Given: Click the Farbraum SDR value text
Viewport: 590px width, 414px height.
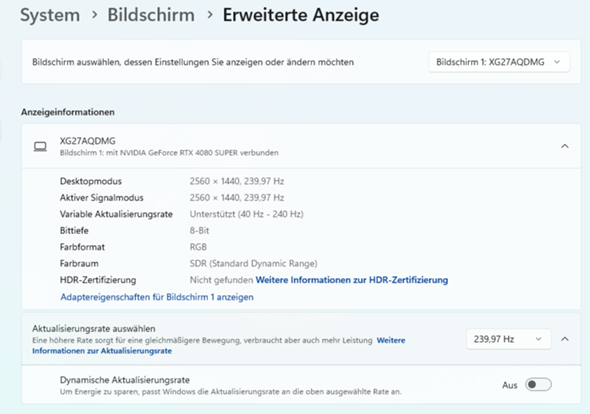Looking at the screenshot, I should click(x=253, y=263).
